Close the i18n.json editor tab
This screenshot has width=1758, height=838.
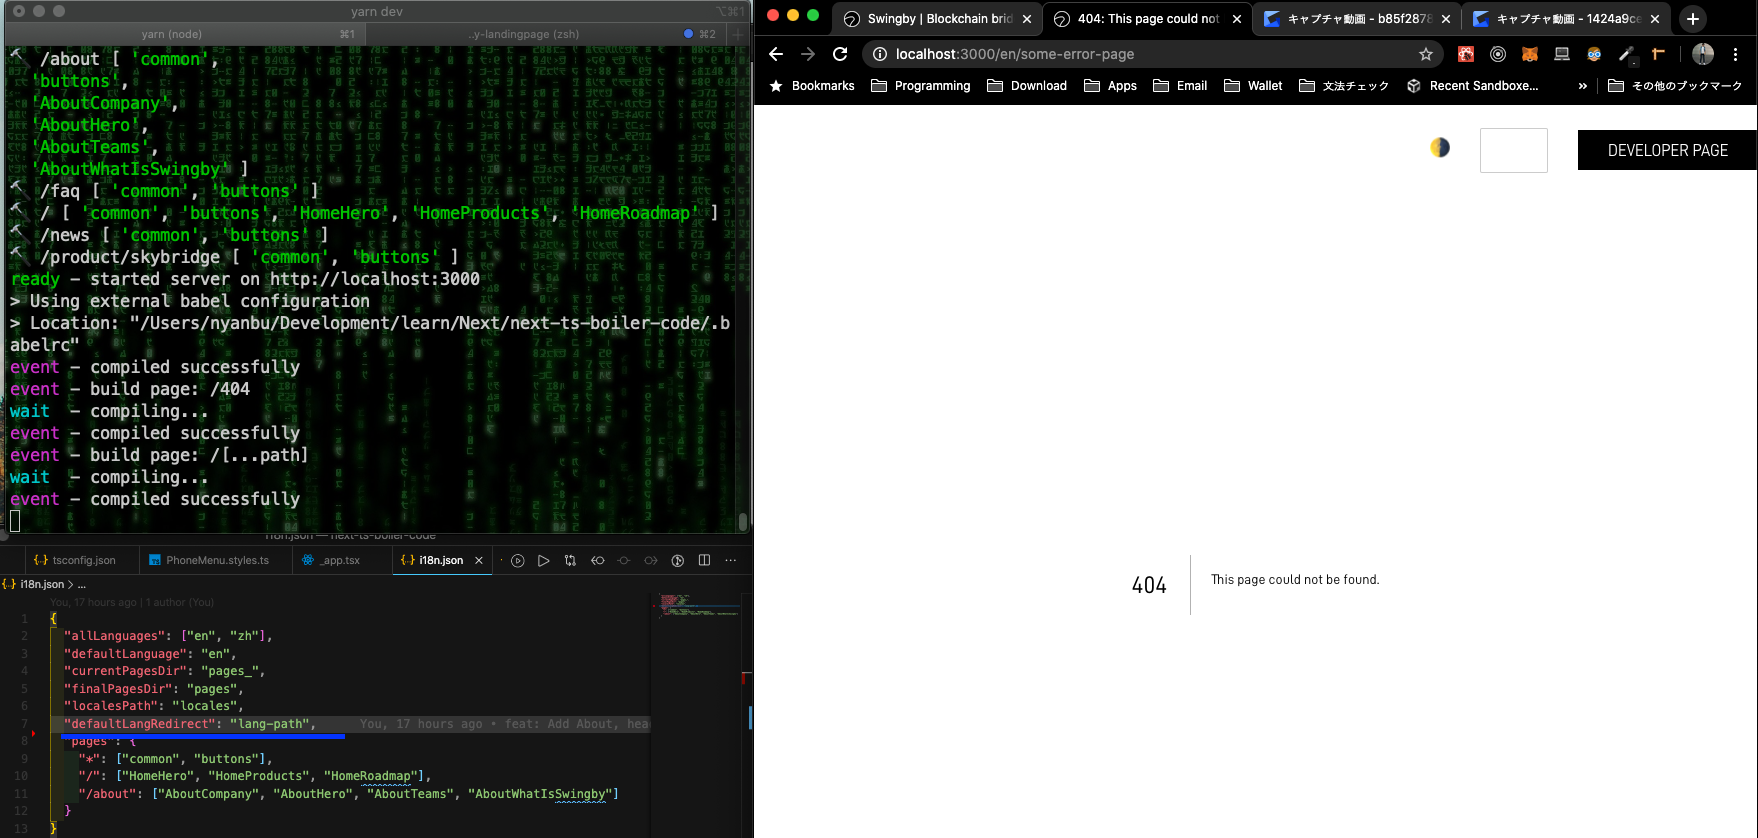point(479,560)
